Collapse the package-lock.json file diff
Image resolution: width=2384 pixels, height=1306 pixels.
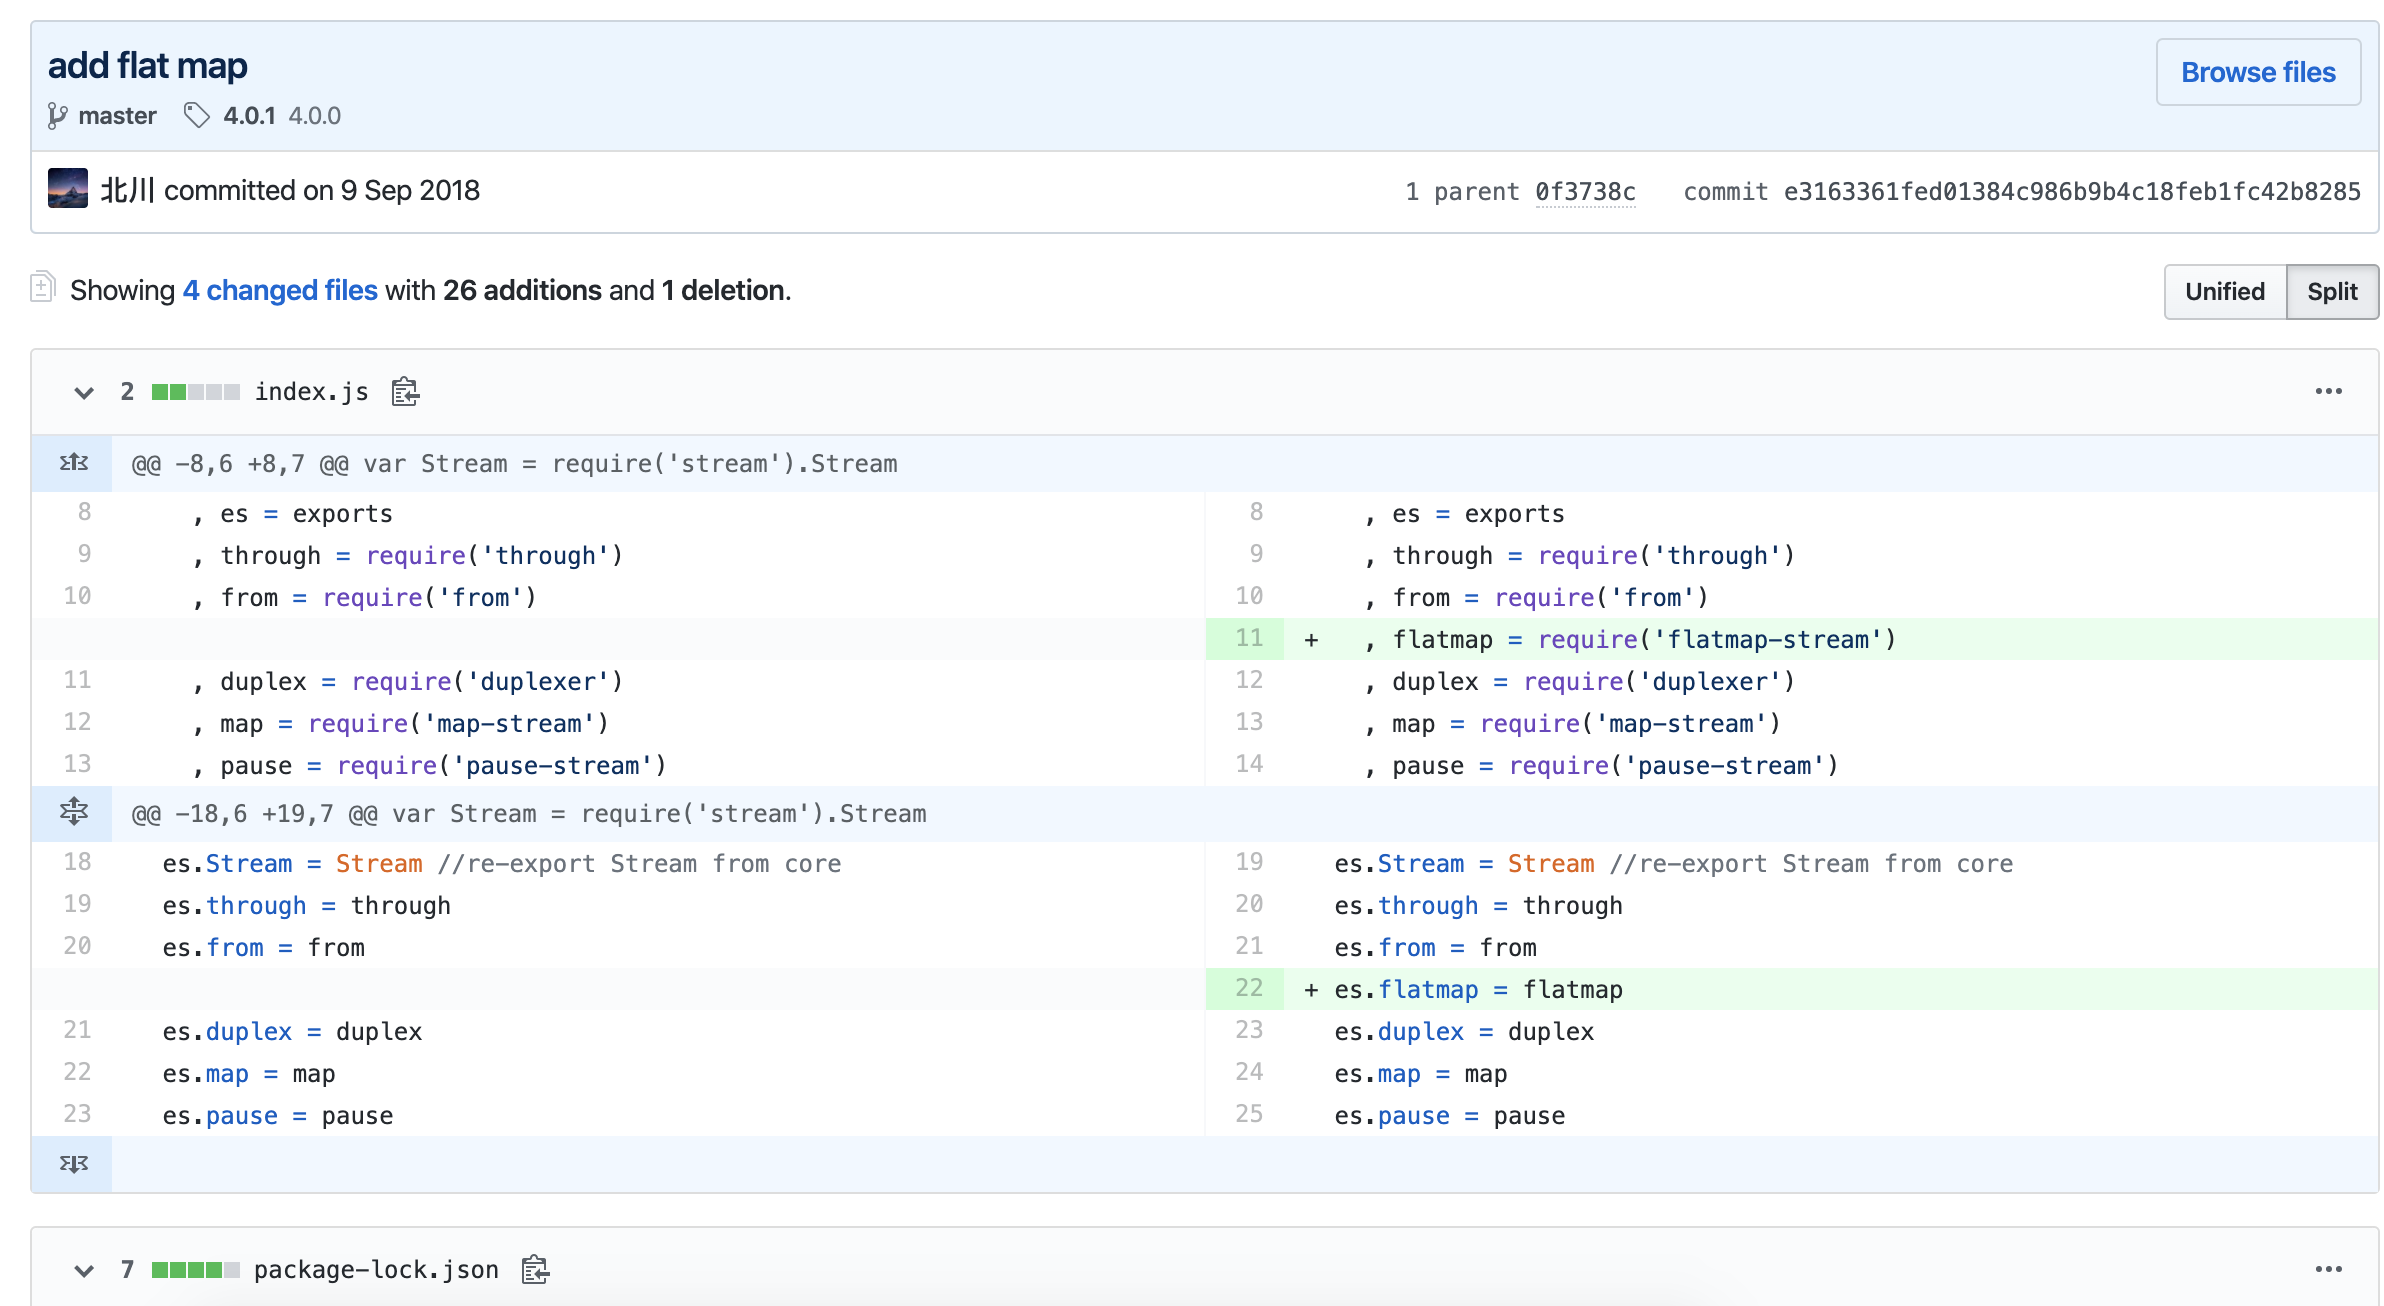(x=84, y=1270)
